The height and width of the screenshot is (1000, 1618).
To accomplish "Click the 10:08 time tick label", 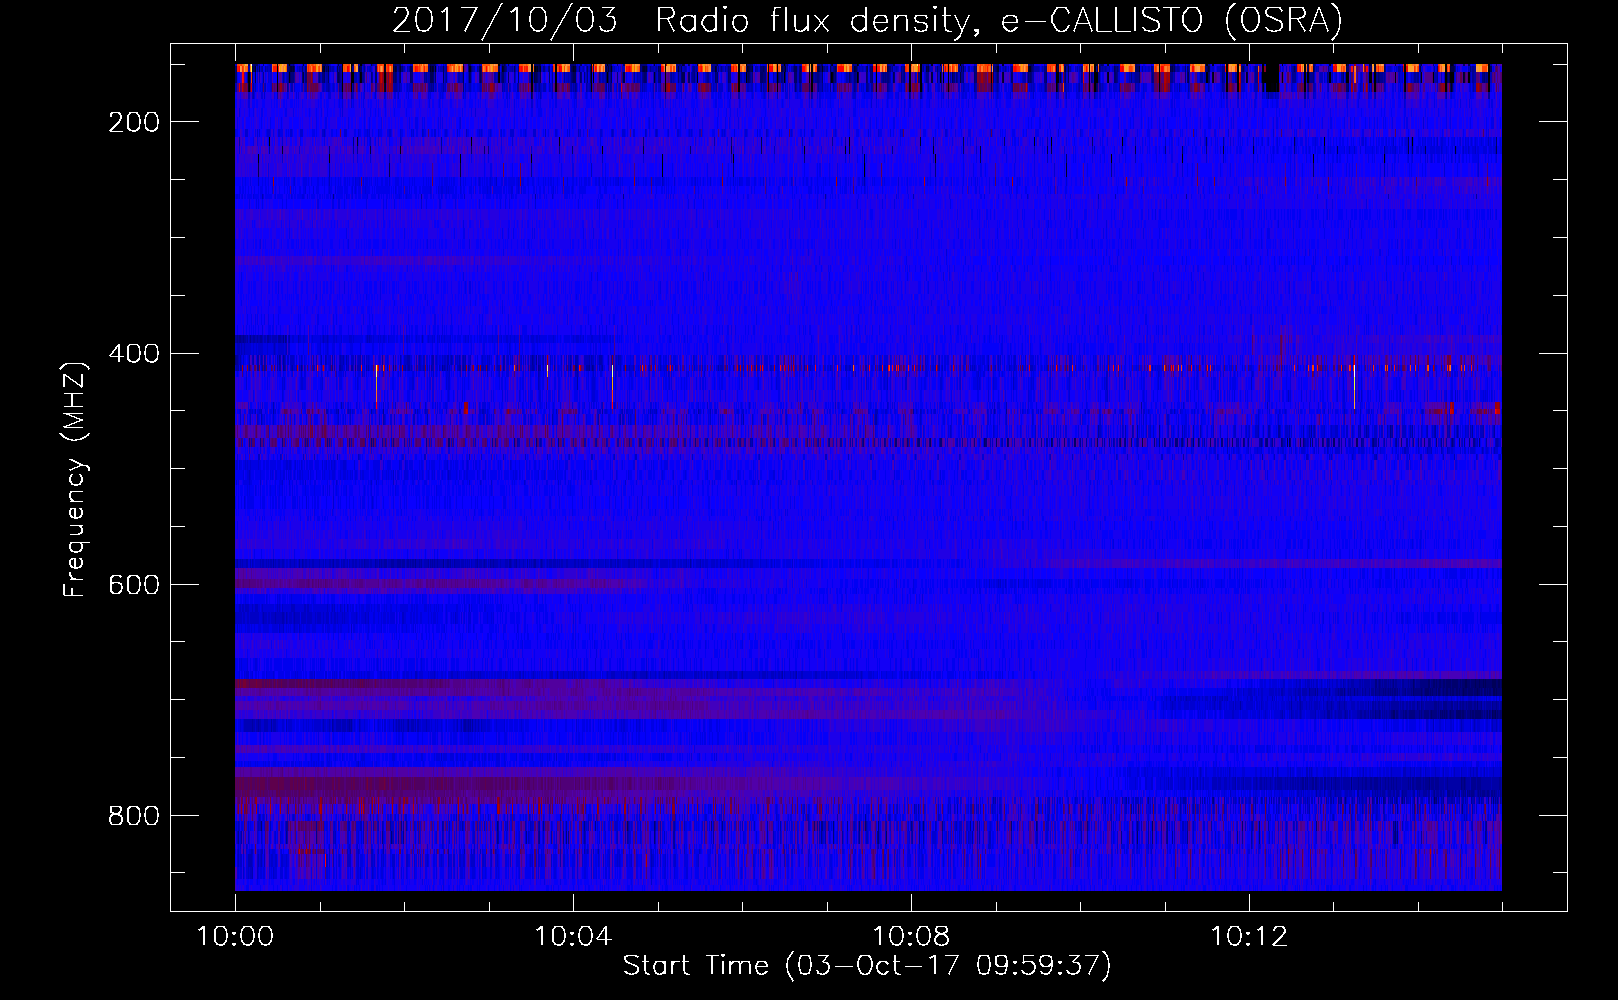I will tap(911, 937).
